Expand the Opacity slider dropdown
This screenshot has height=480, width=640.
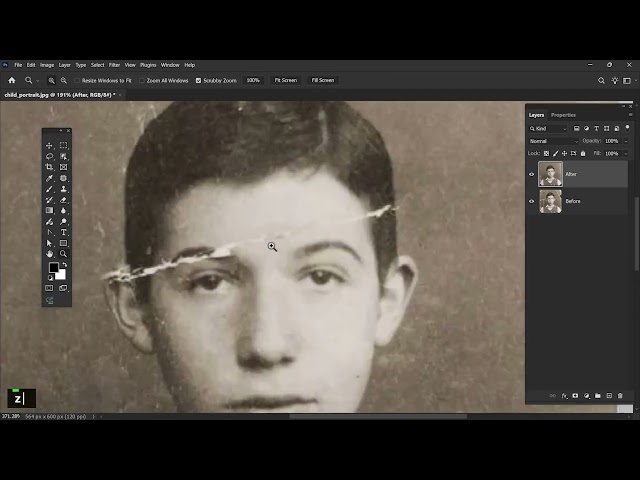coord(625,141)
